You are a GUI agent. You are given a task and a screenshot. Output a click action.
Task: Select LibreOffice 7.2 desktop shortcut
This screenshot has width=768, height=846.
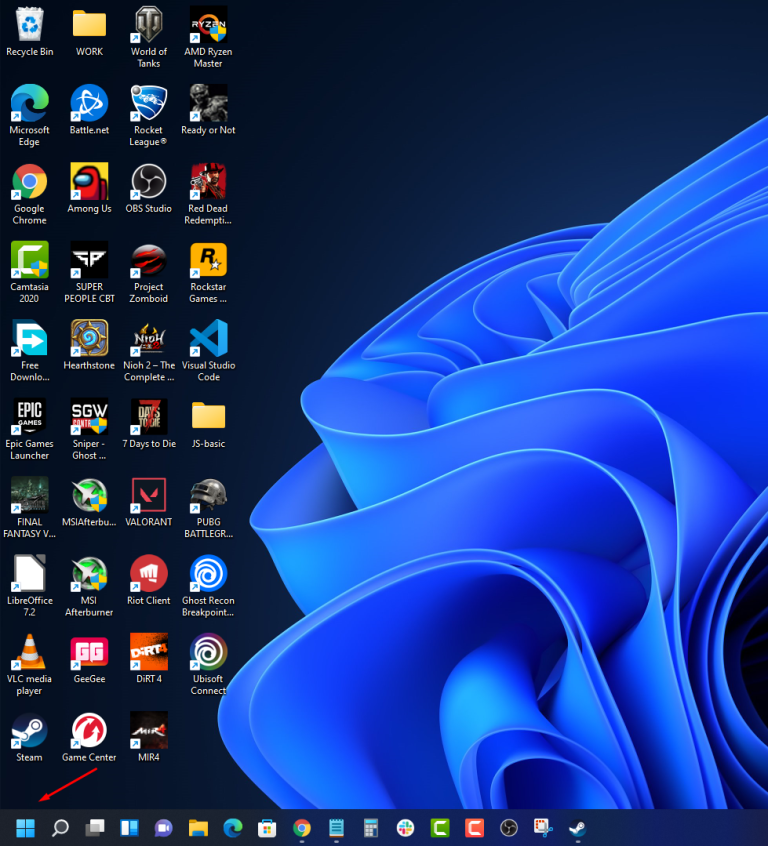coord(30,585)
